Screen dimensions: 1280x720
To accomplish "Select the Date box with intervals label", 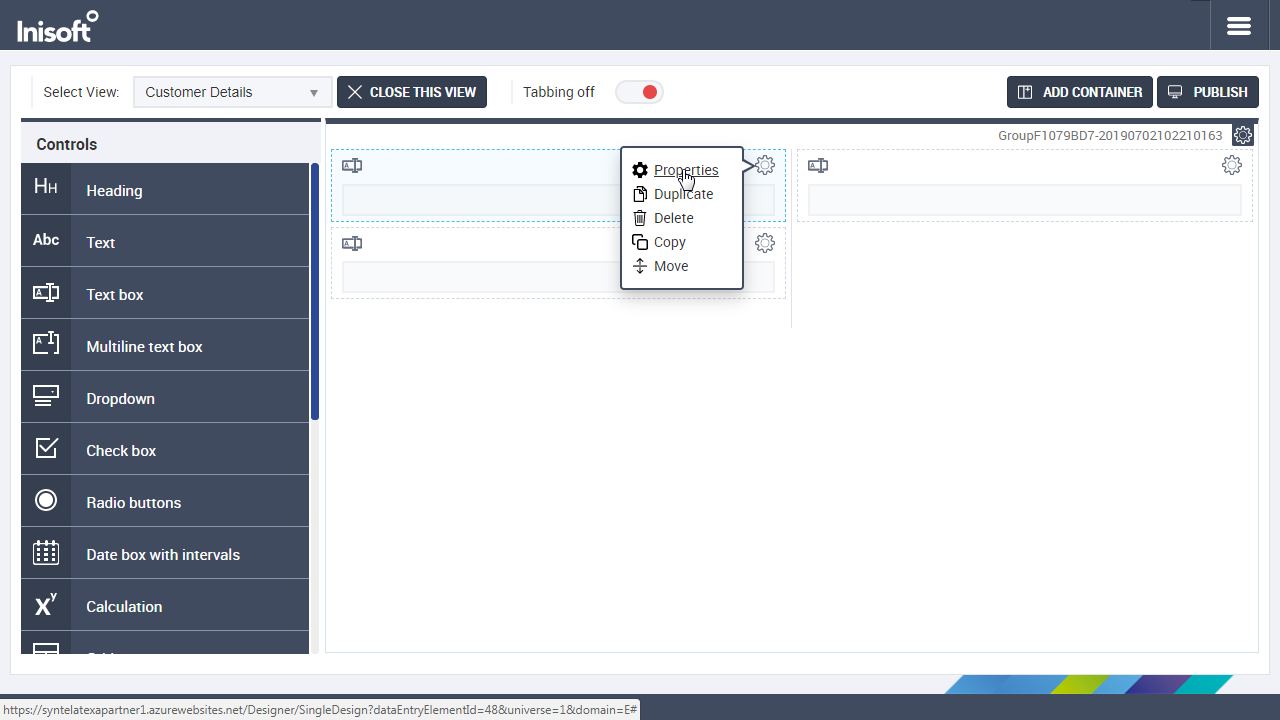I will (163, 554).
